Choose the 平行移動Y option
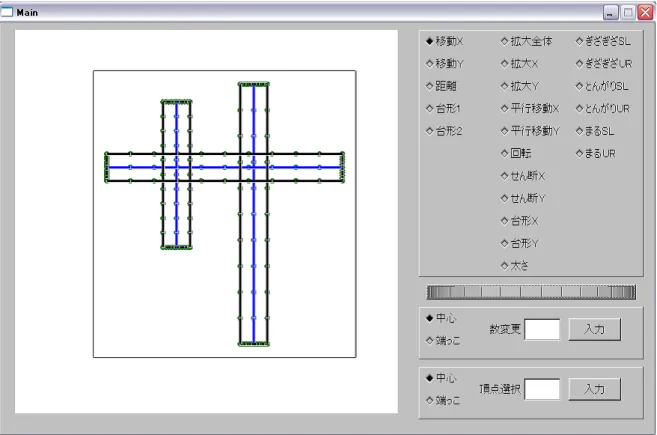The image size is (657, 435). [x=530, y=131]
